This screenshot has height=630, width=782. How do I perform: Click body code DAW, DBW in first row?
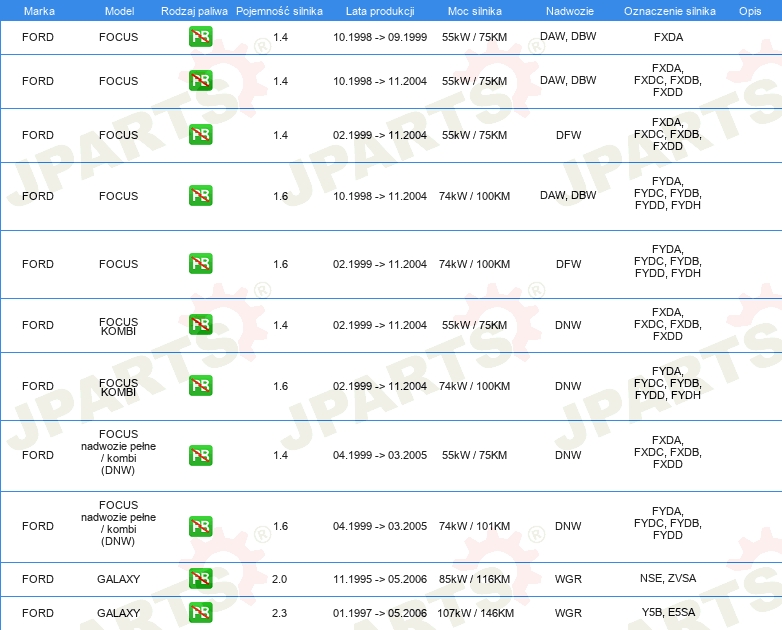coord(568,36)
